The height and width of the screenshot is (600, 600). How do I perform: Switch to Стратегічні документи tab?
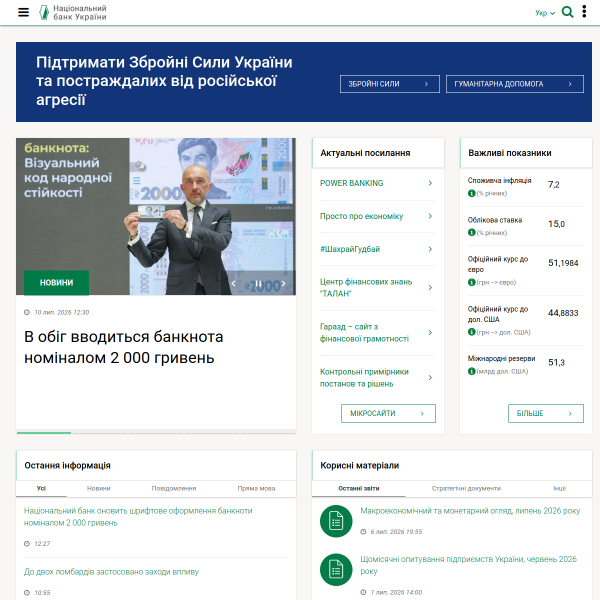coord(466,488)
